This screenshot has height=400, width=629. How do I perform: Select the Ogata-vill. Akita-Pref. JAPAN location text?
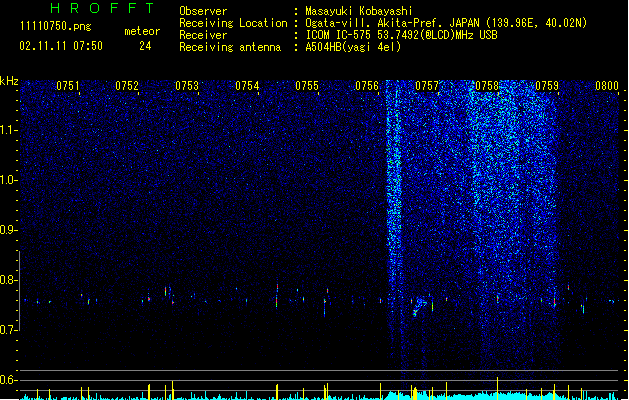point(446,23)
